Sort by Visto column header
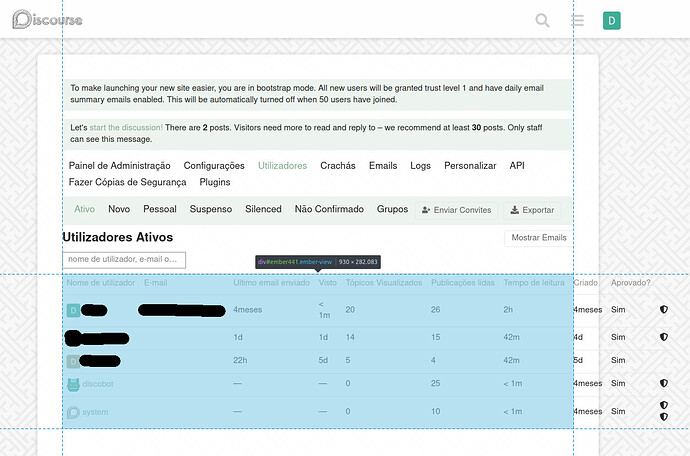690x456 pixels. tap(328, 283)
